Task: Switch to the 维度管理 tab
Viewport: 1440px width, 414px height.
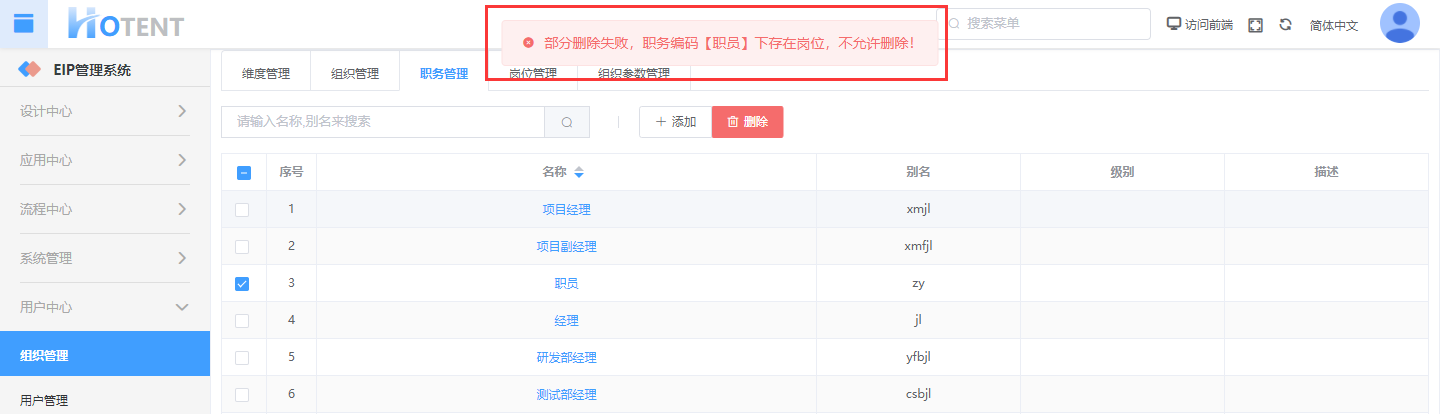Action: coord(266,73)
